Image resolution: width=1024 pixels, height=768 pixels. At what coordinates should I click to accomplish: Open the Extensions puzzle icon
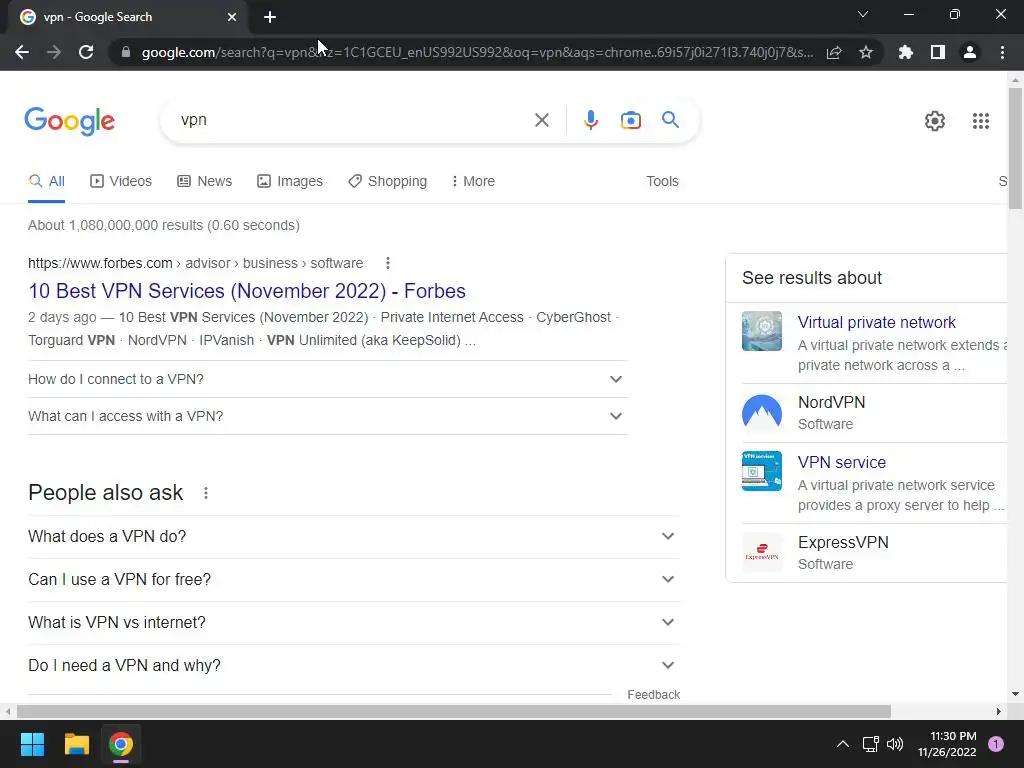point(906,52)
